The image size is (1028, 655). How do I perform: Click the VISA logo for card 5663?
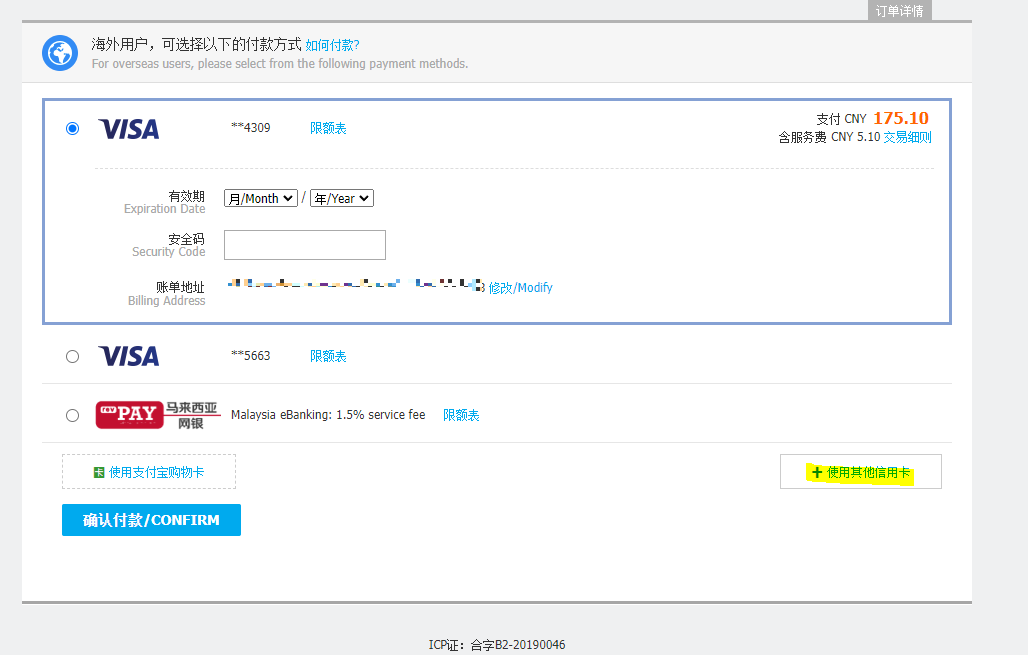(x=128, y=356)
